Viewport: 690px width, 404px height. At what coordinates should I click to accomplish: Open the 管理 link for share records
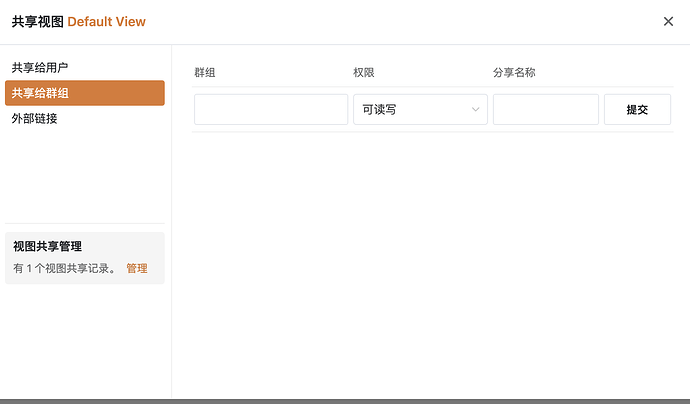(x=137, y=268)
